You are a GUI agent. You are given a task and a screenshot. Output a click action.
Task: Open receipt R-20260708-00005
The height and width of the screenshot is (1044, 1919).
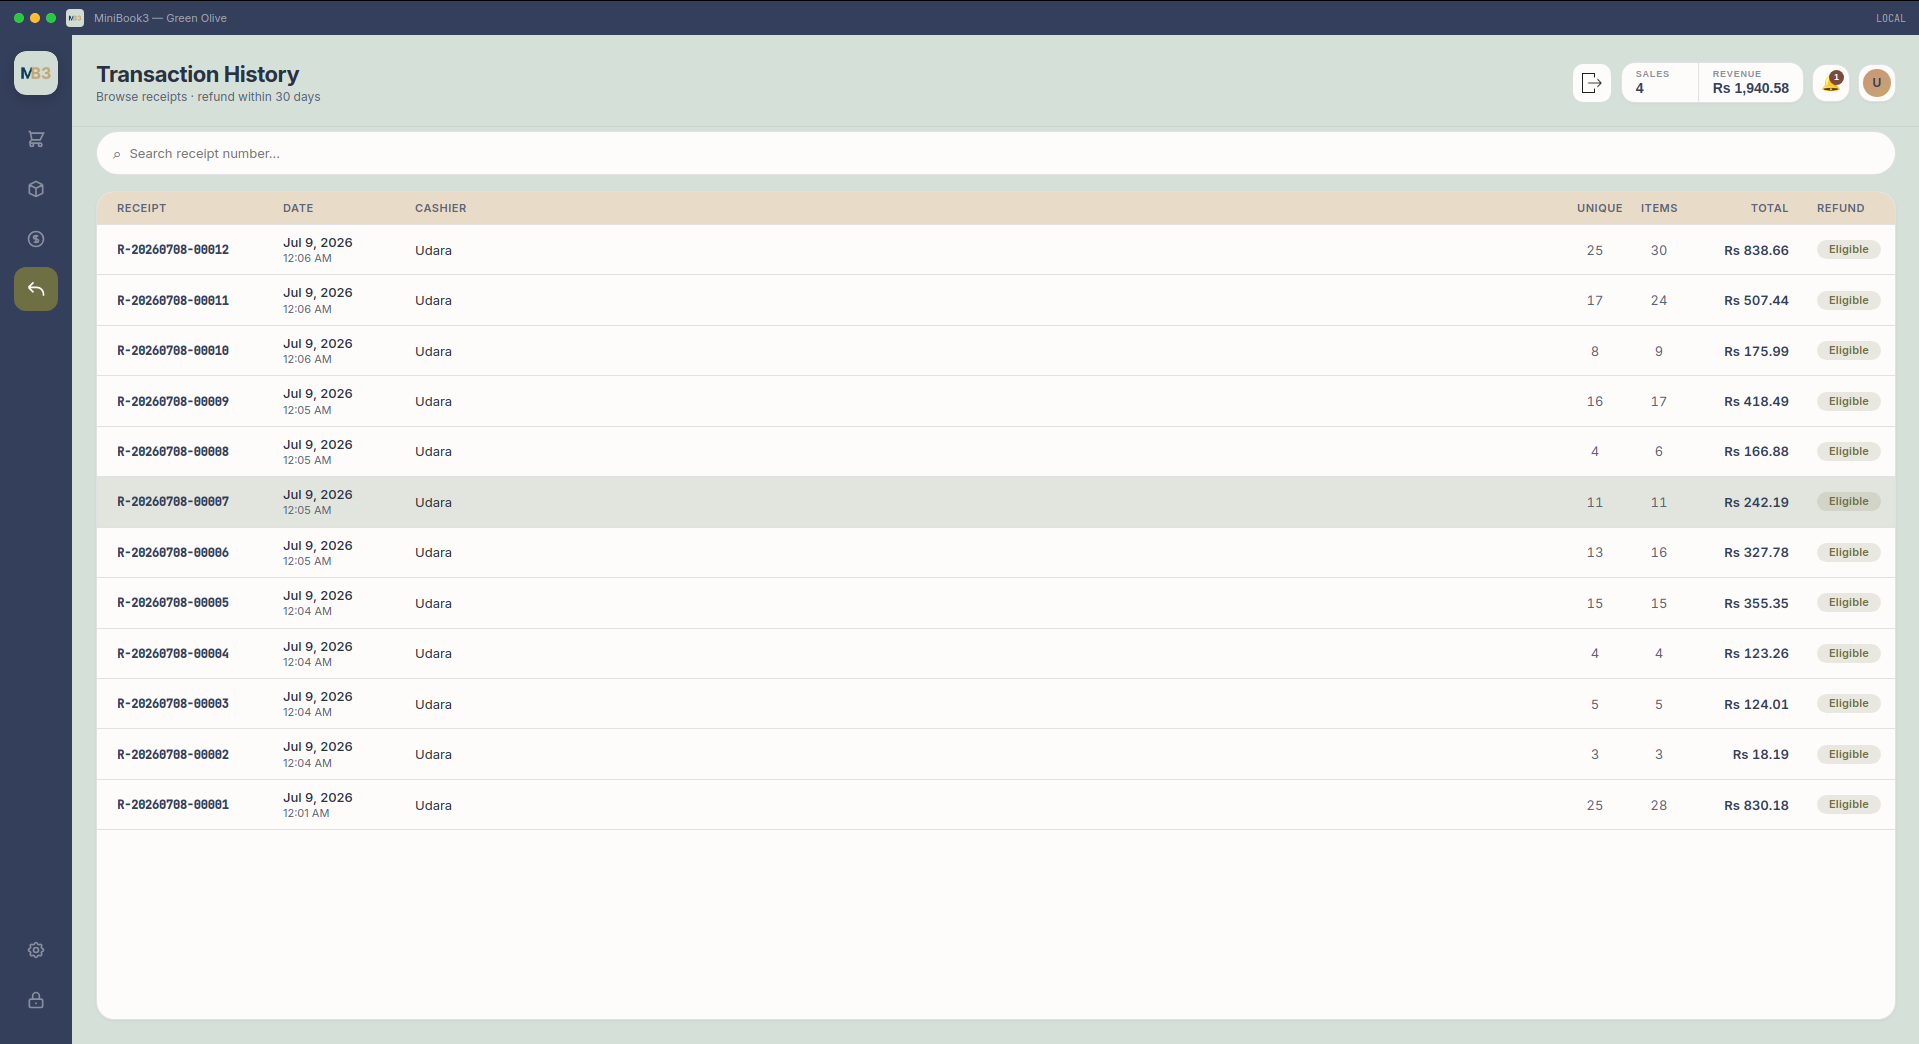coord(995,603)
